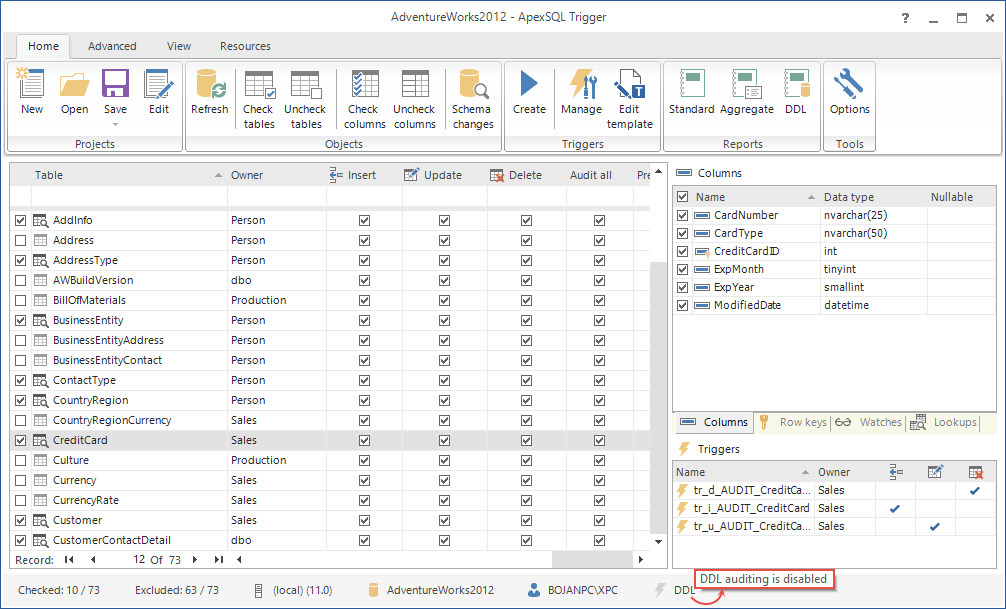The width and height of the screenshot is (1006, 609).
Task: Open a project with the Open icon
Action: [x=74, y=84]
